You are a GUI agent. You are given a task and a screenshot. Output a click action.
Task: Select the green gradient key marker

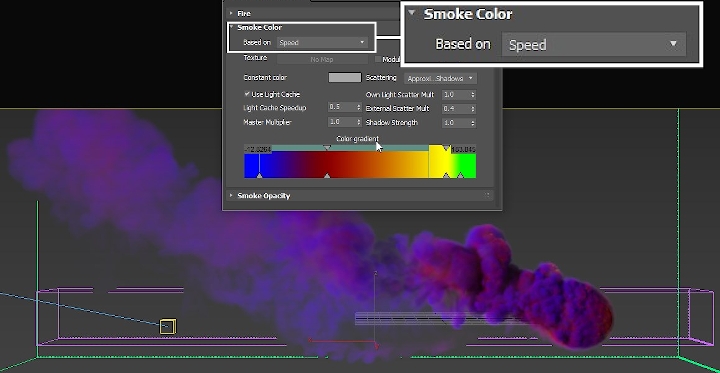461,175
